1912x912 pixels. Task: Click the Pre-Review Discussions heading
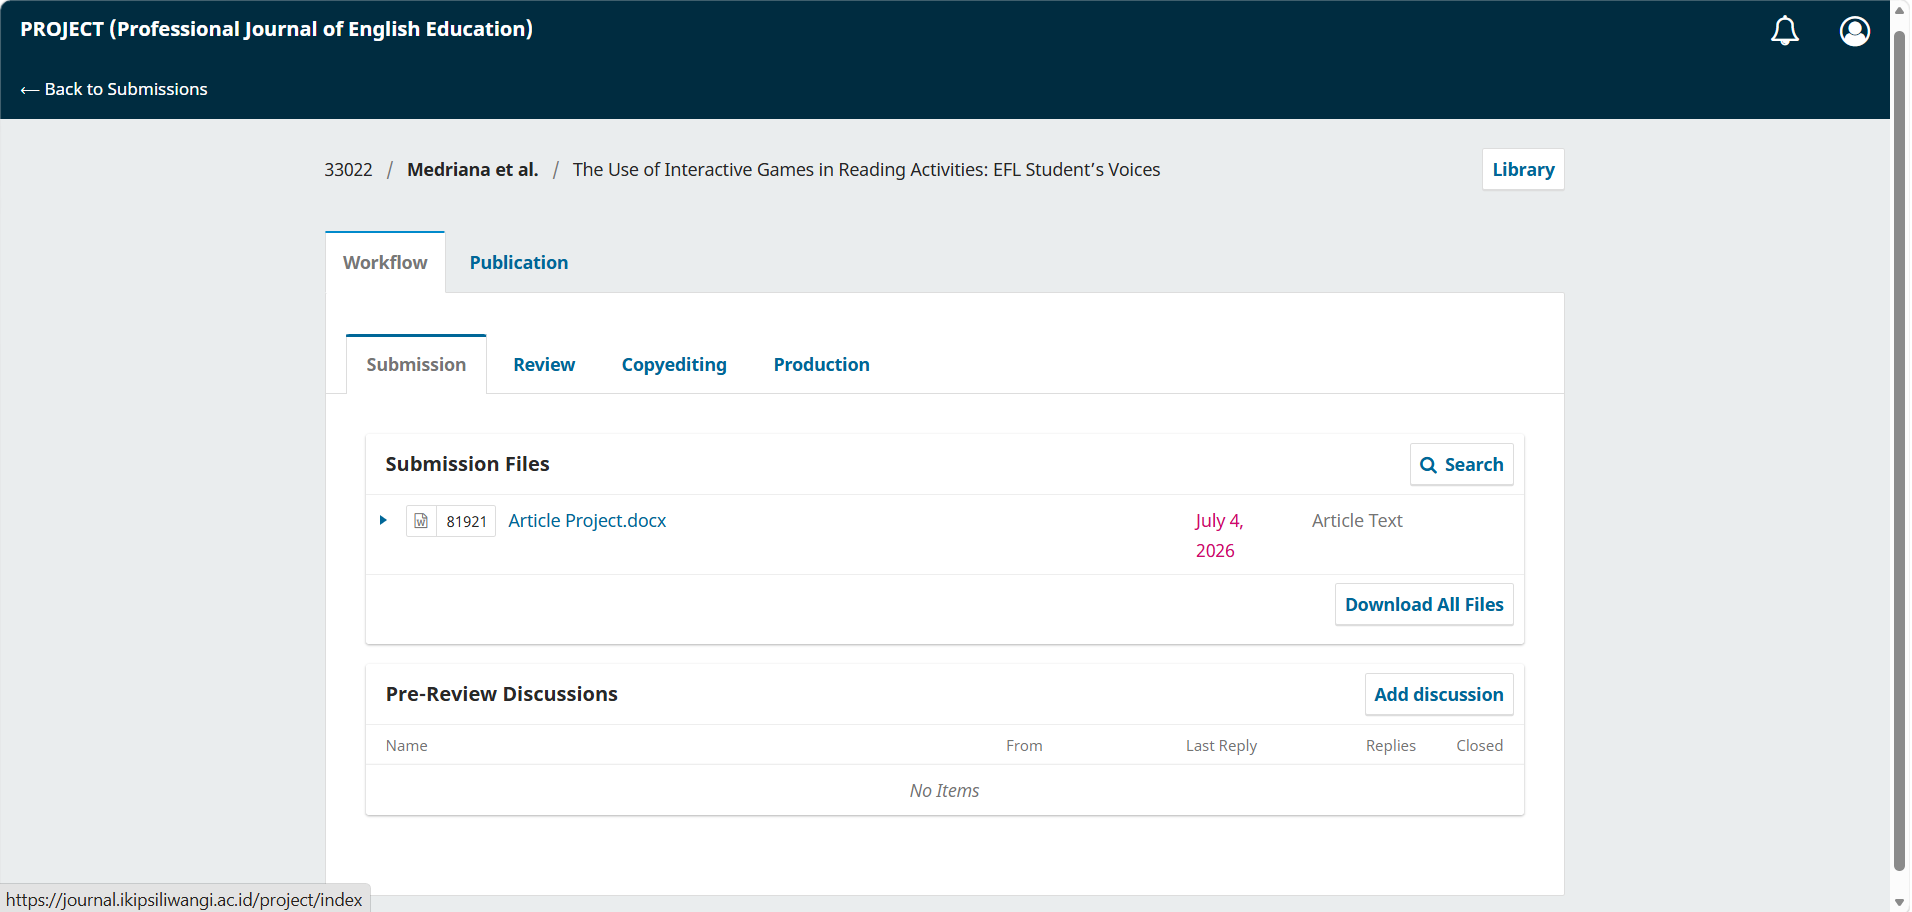pyautogui.click(x=501, y=694)
